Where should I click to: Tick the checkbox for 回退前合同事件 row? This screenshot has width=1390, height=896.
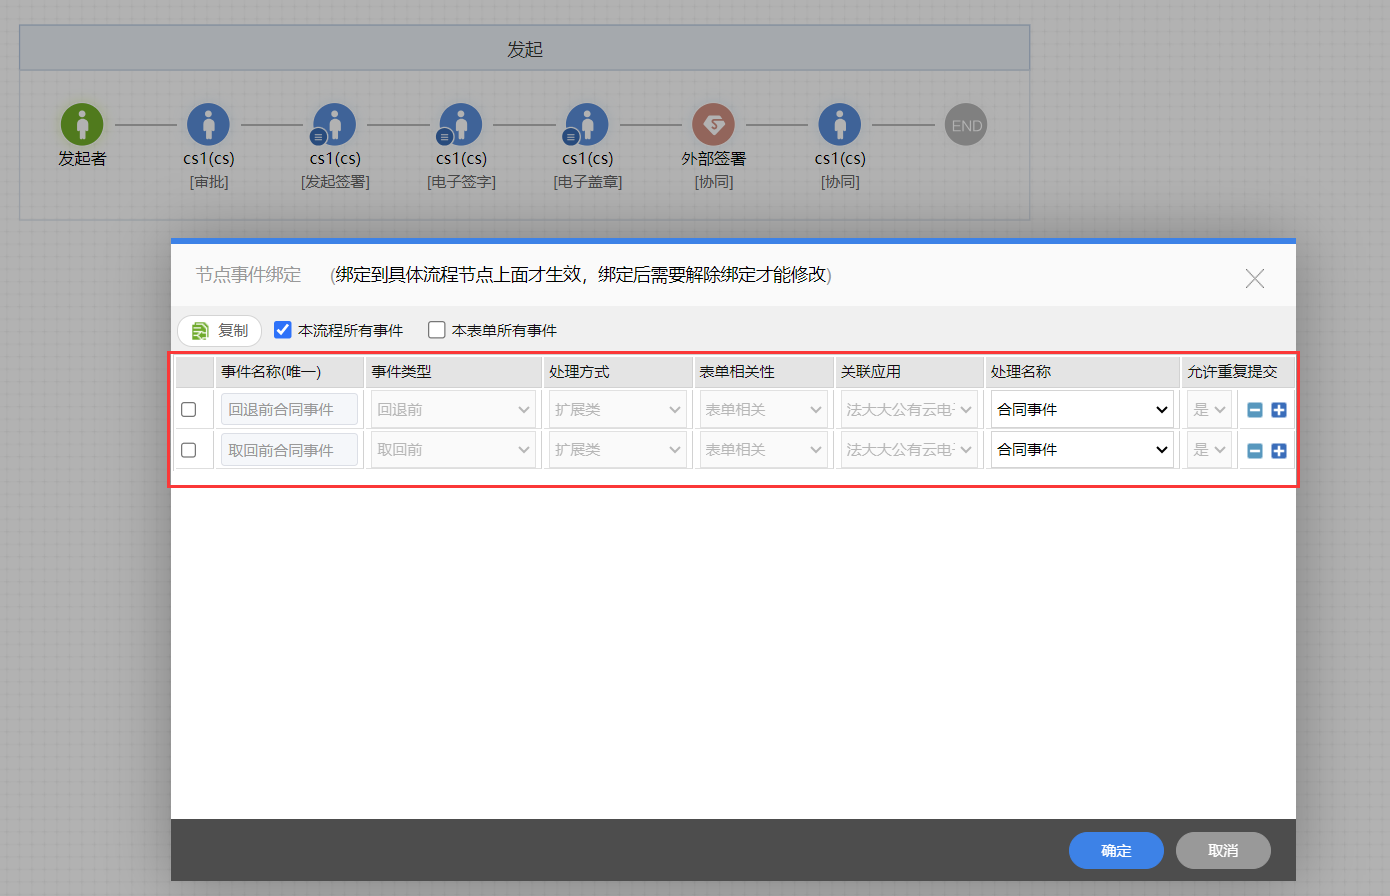[x=188, y=410]
